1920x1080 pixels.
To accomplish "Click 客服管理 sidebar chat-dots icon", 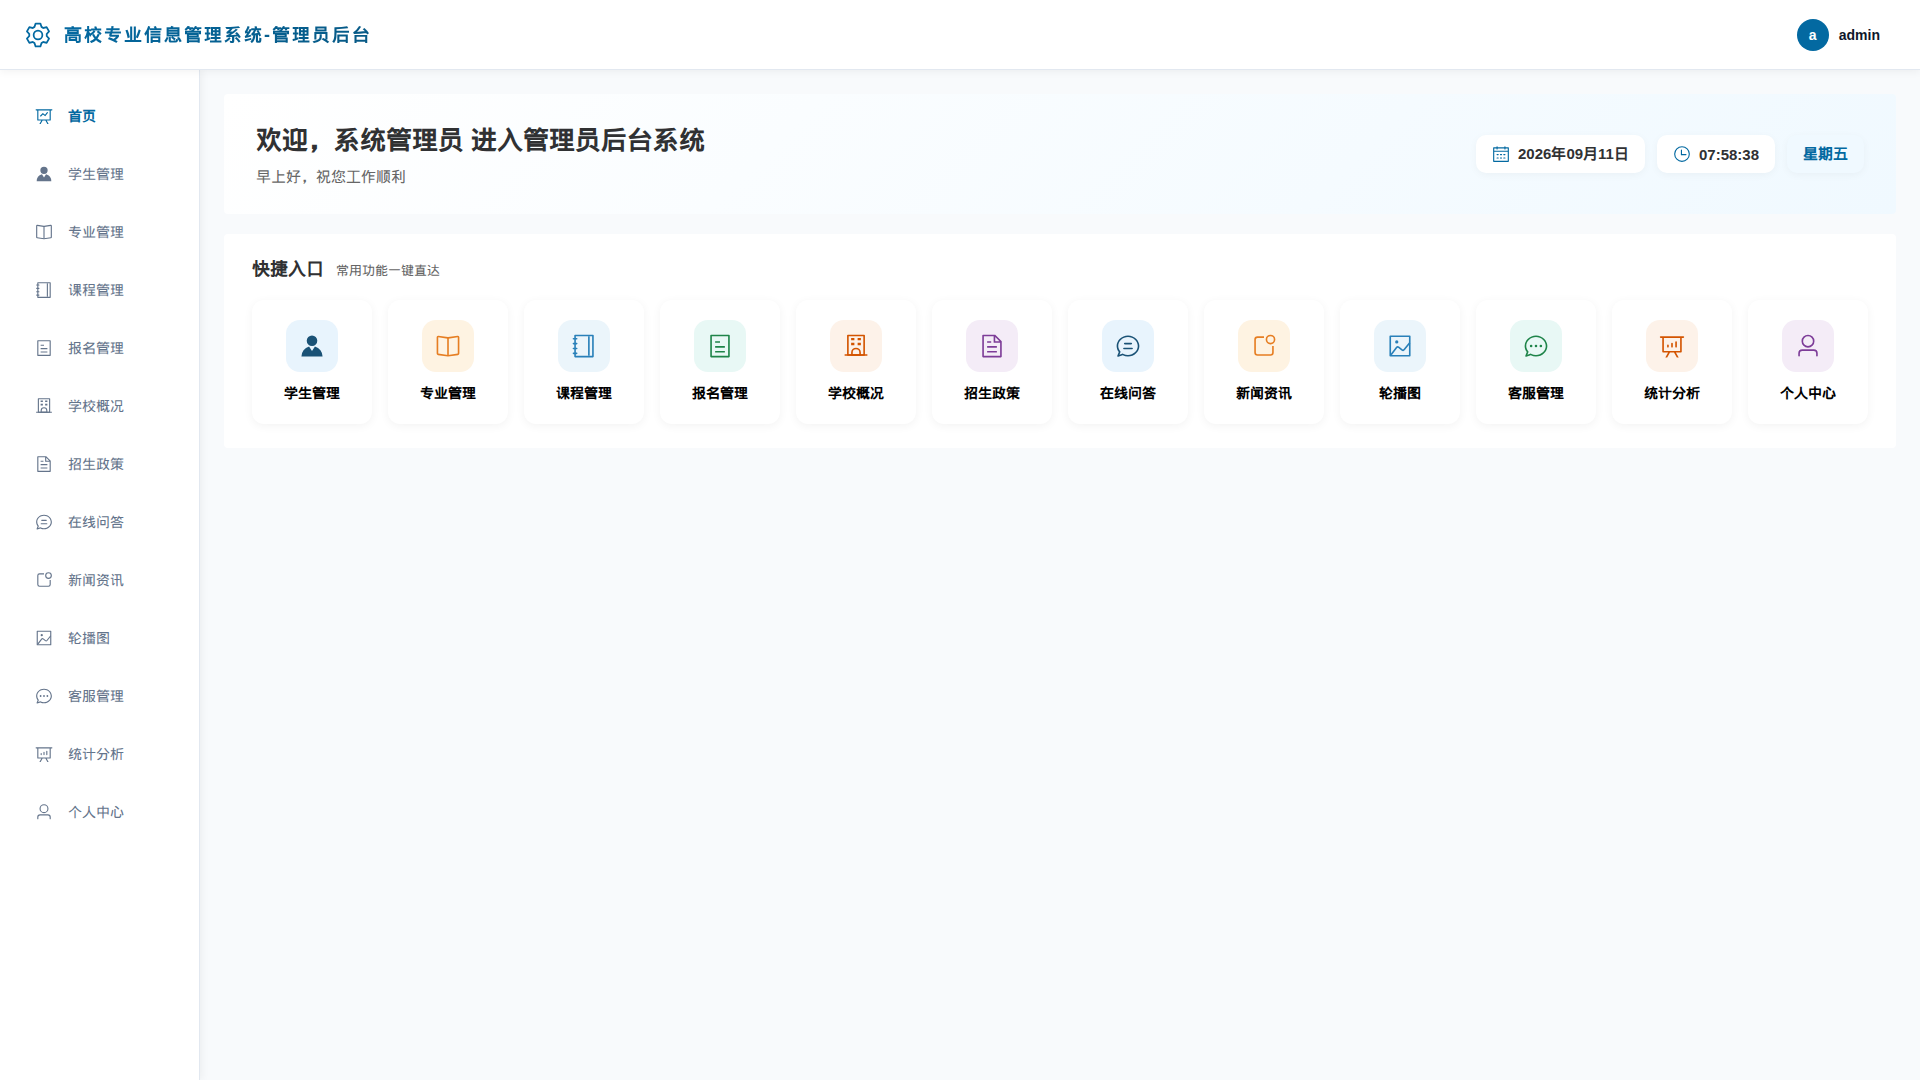I will (x=44, y=696).
